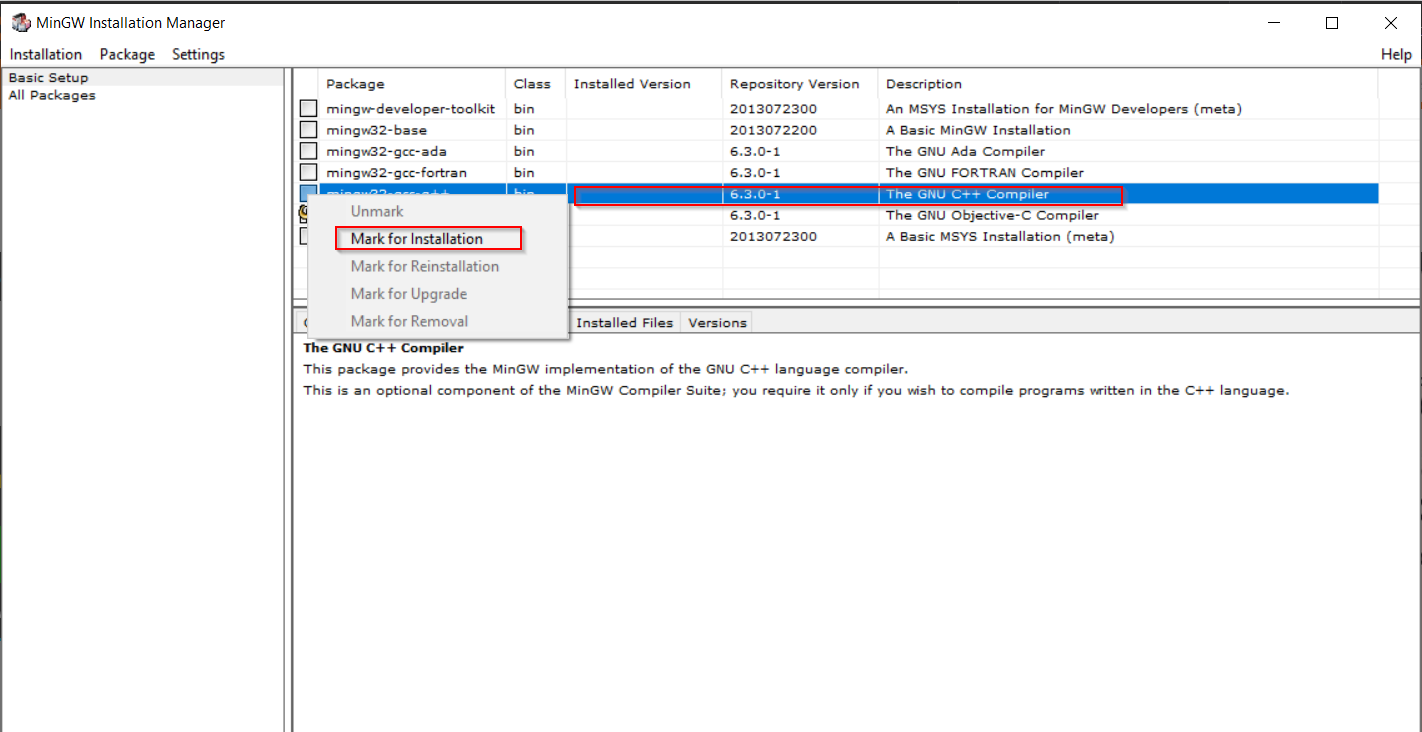Select the mingw-developer-toolkit package name
The height and width of the screenshot is (732, 1422).
tap(410, 109)
